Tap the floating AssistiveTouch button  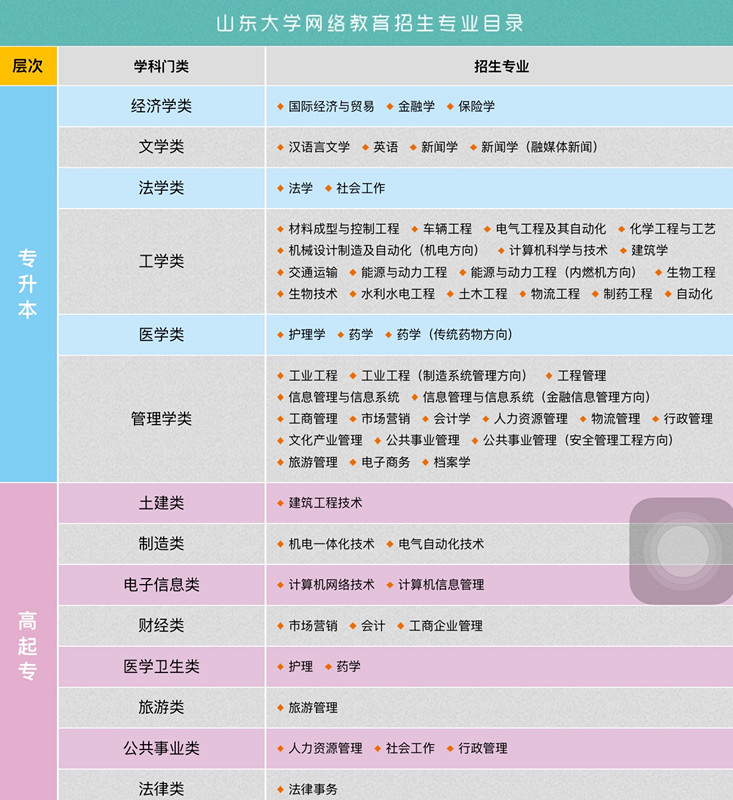tap(682, 551)
